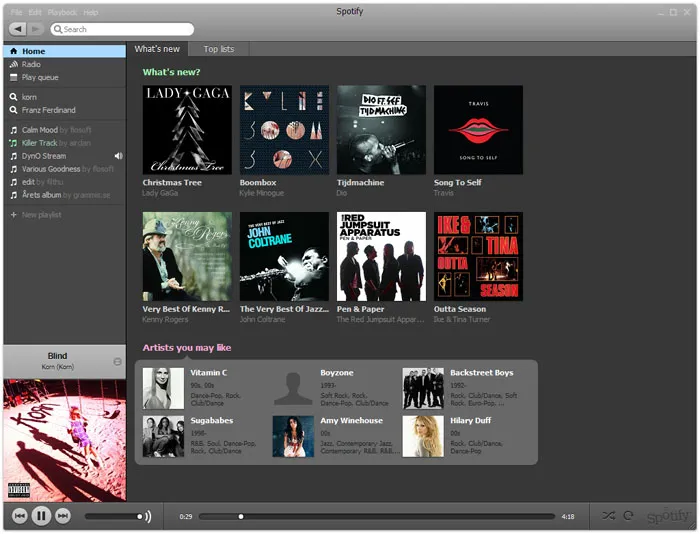Toggle repeat mode

(629, 516)
